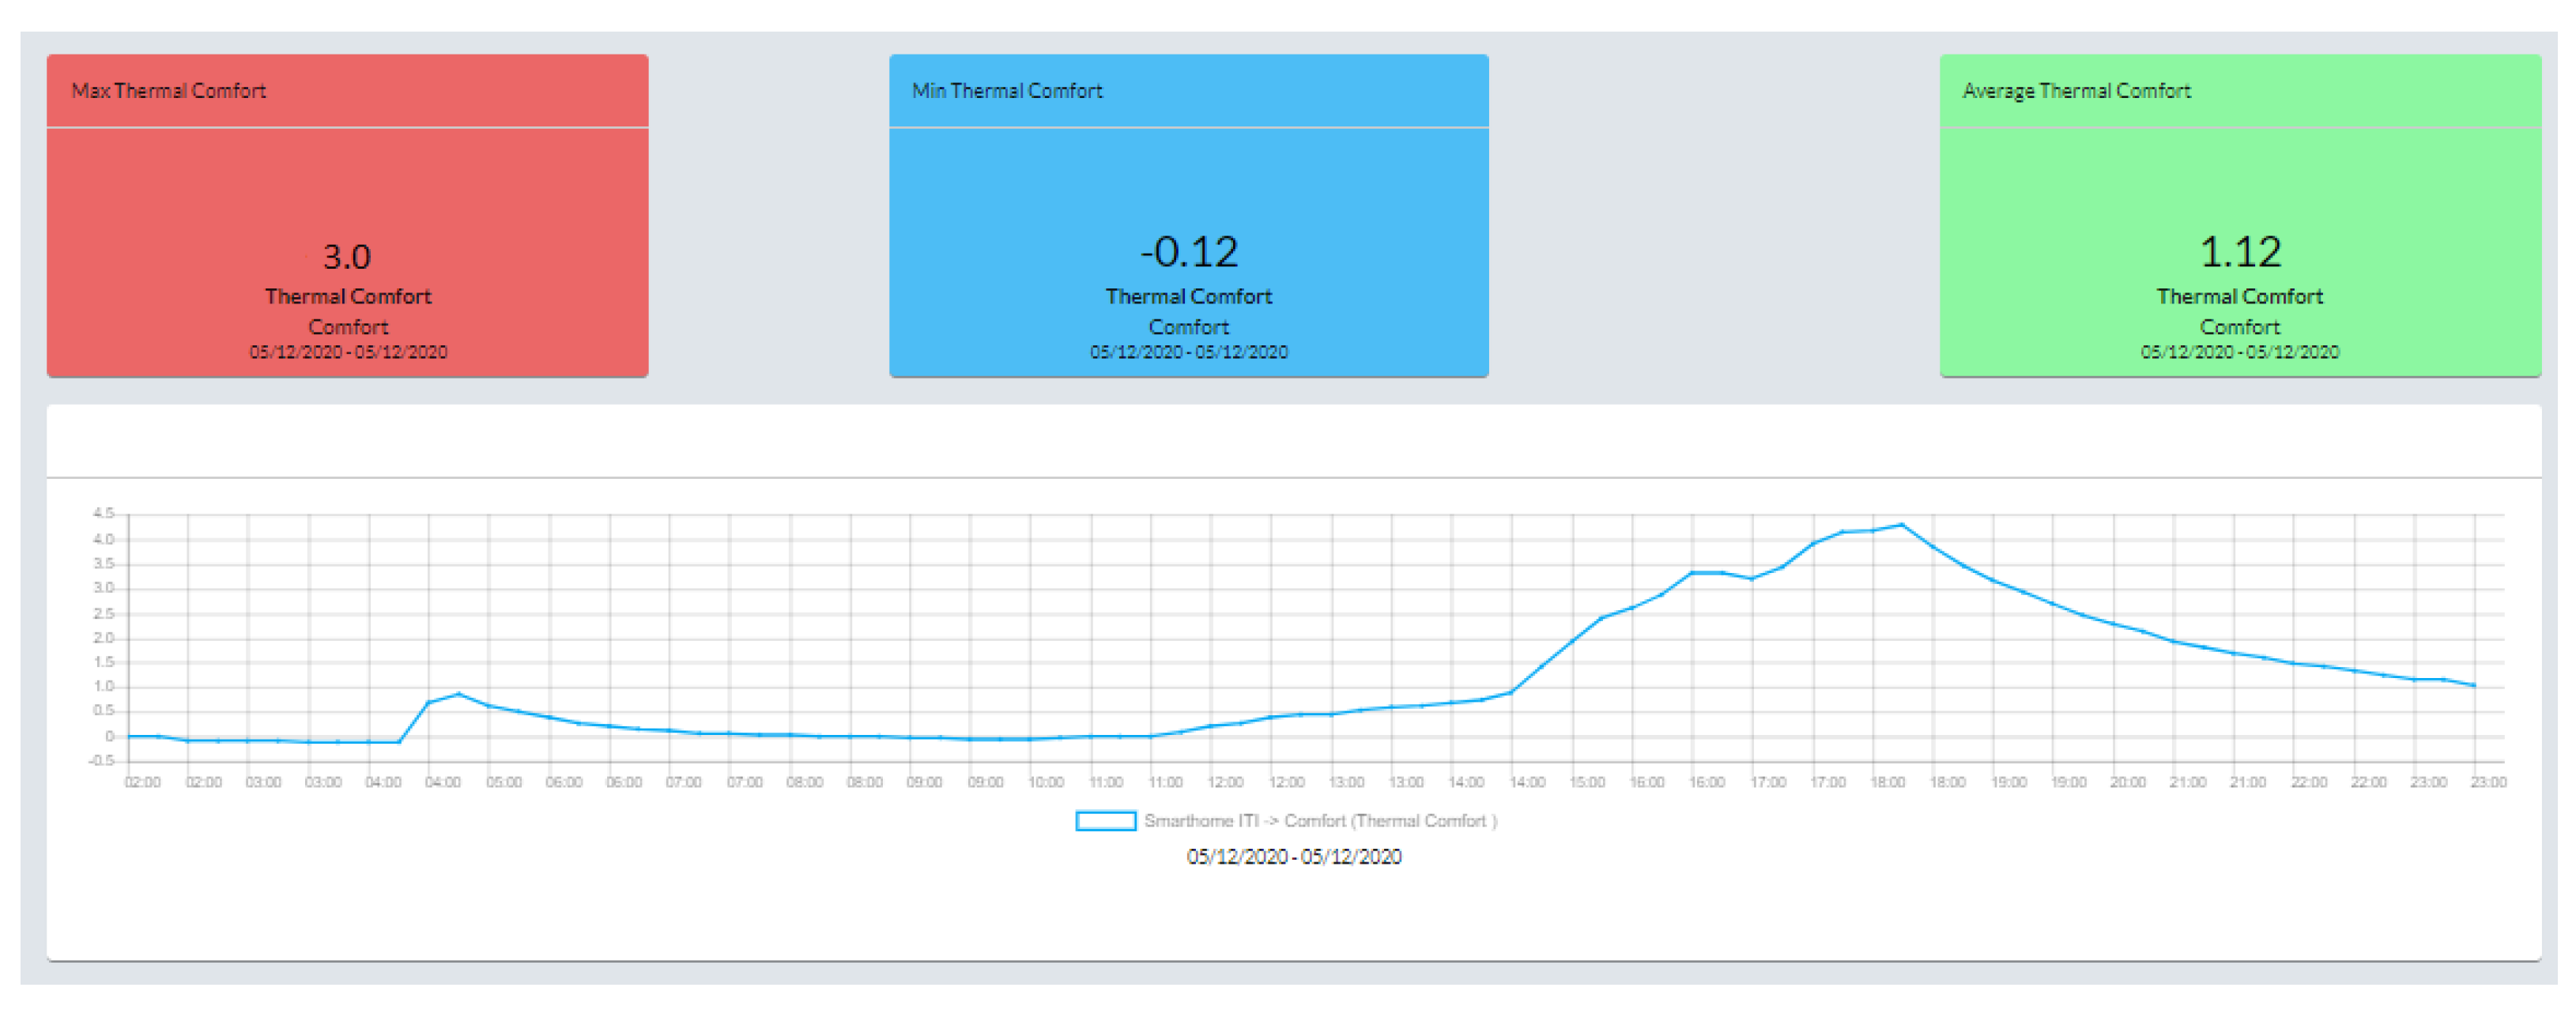Click the Max Thermal Comfort card title
This screenshot has width=2576, height=1025.
168,91
